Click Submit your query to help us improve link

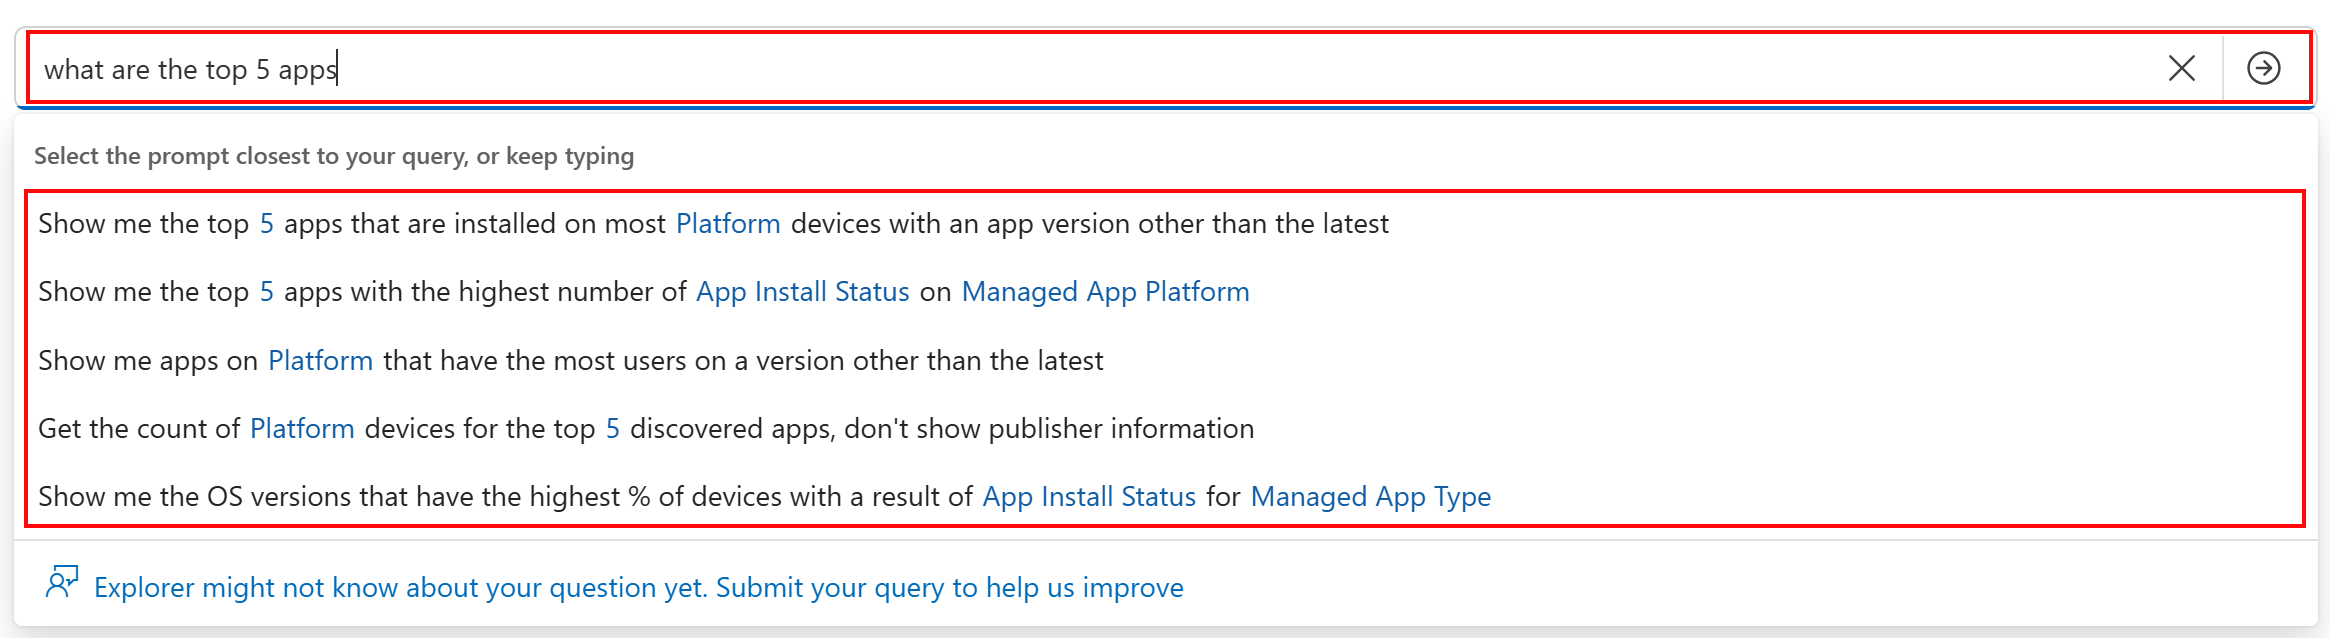coord(950,587)
